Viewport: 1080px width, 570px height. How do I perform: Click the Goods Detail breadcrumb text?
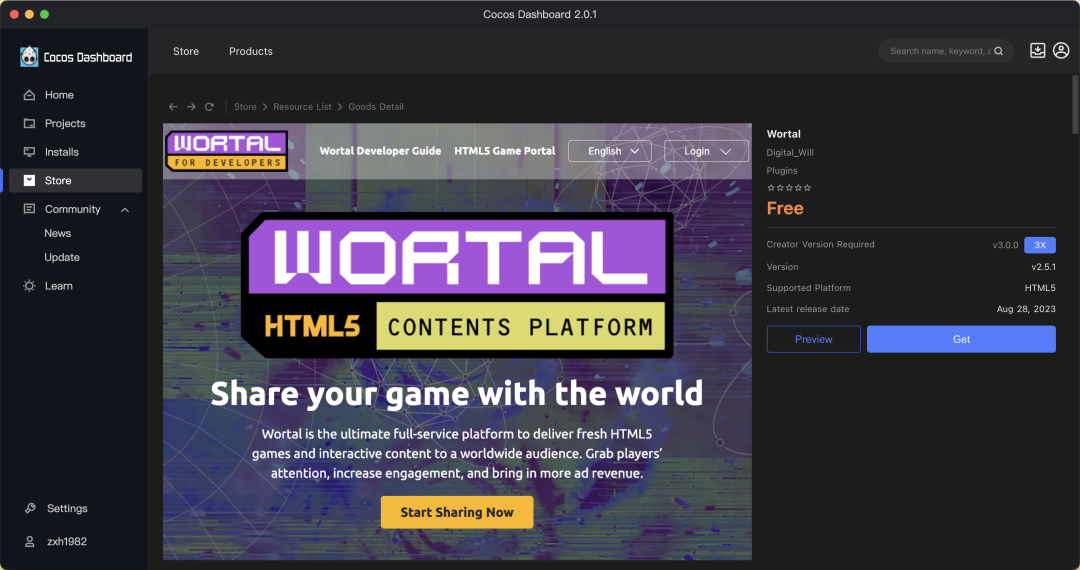376,107
